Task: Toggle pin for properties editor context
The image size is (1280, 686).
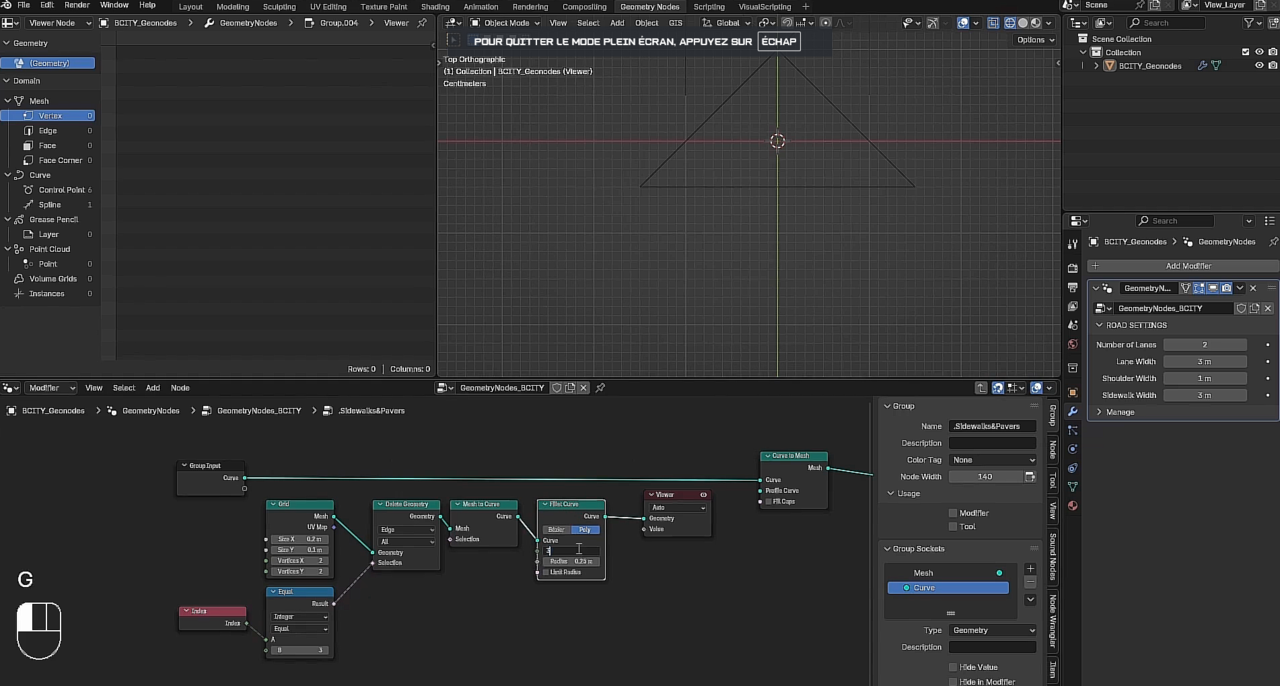Action: pos(1273,242)
